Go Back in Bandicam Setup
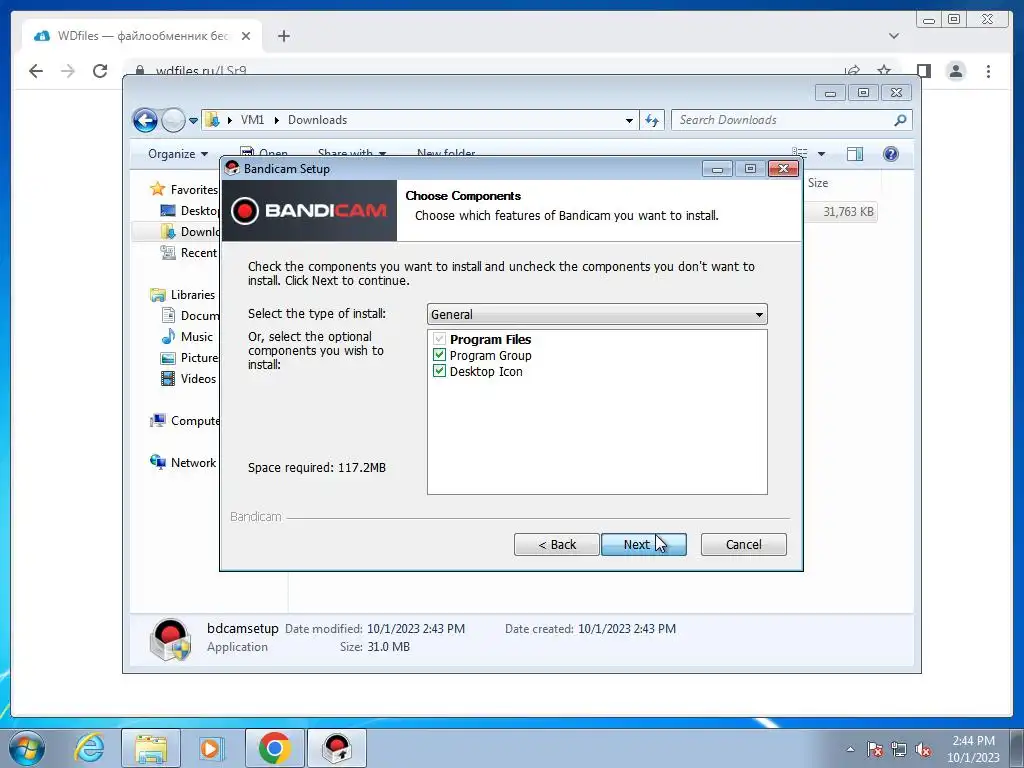 click(556, 545)
